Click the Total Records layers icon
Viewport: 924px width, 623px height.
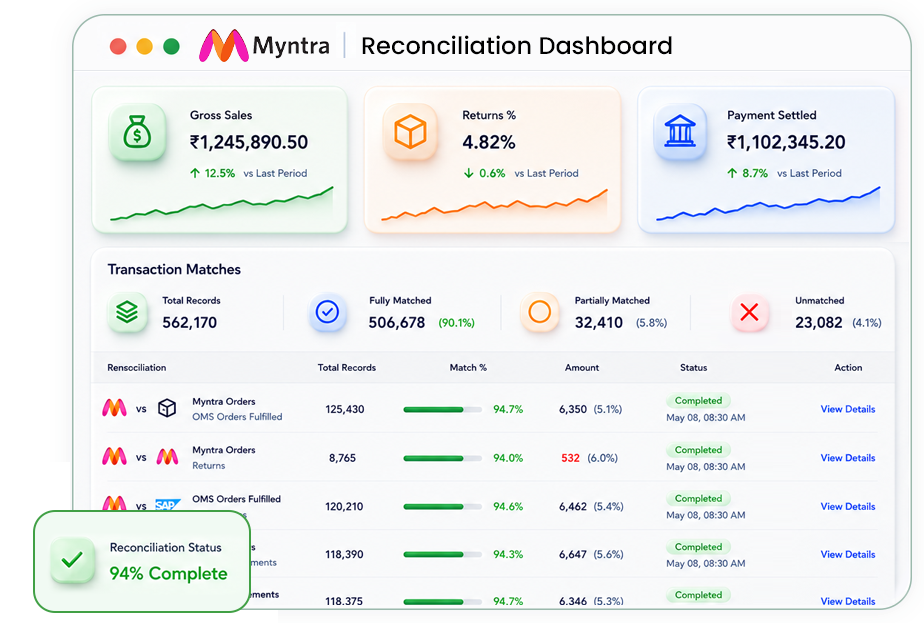click(127, 312)
